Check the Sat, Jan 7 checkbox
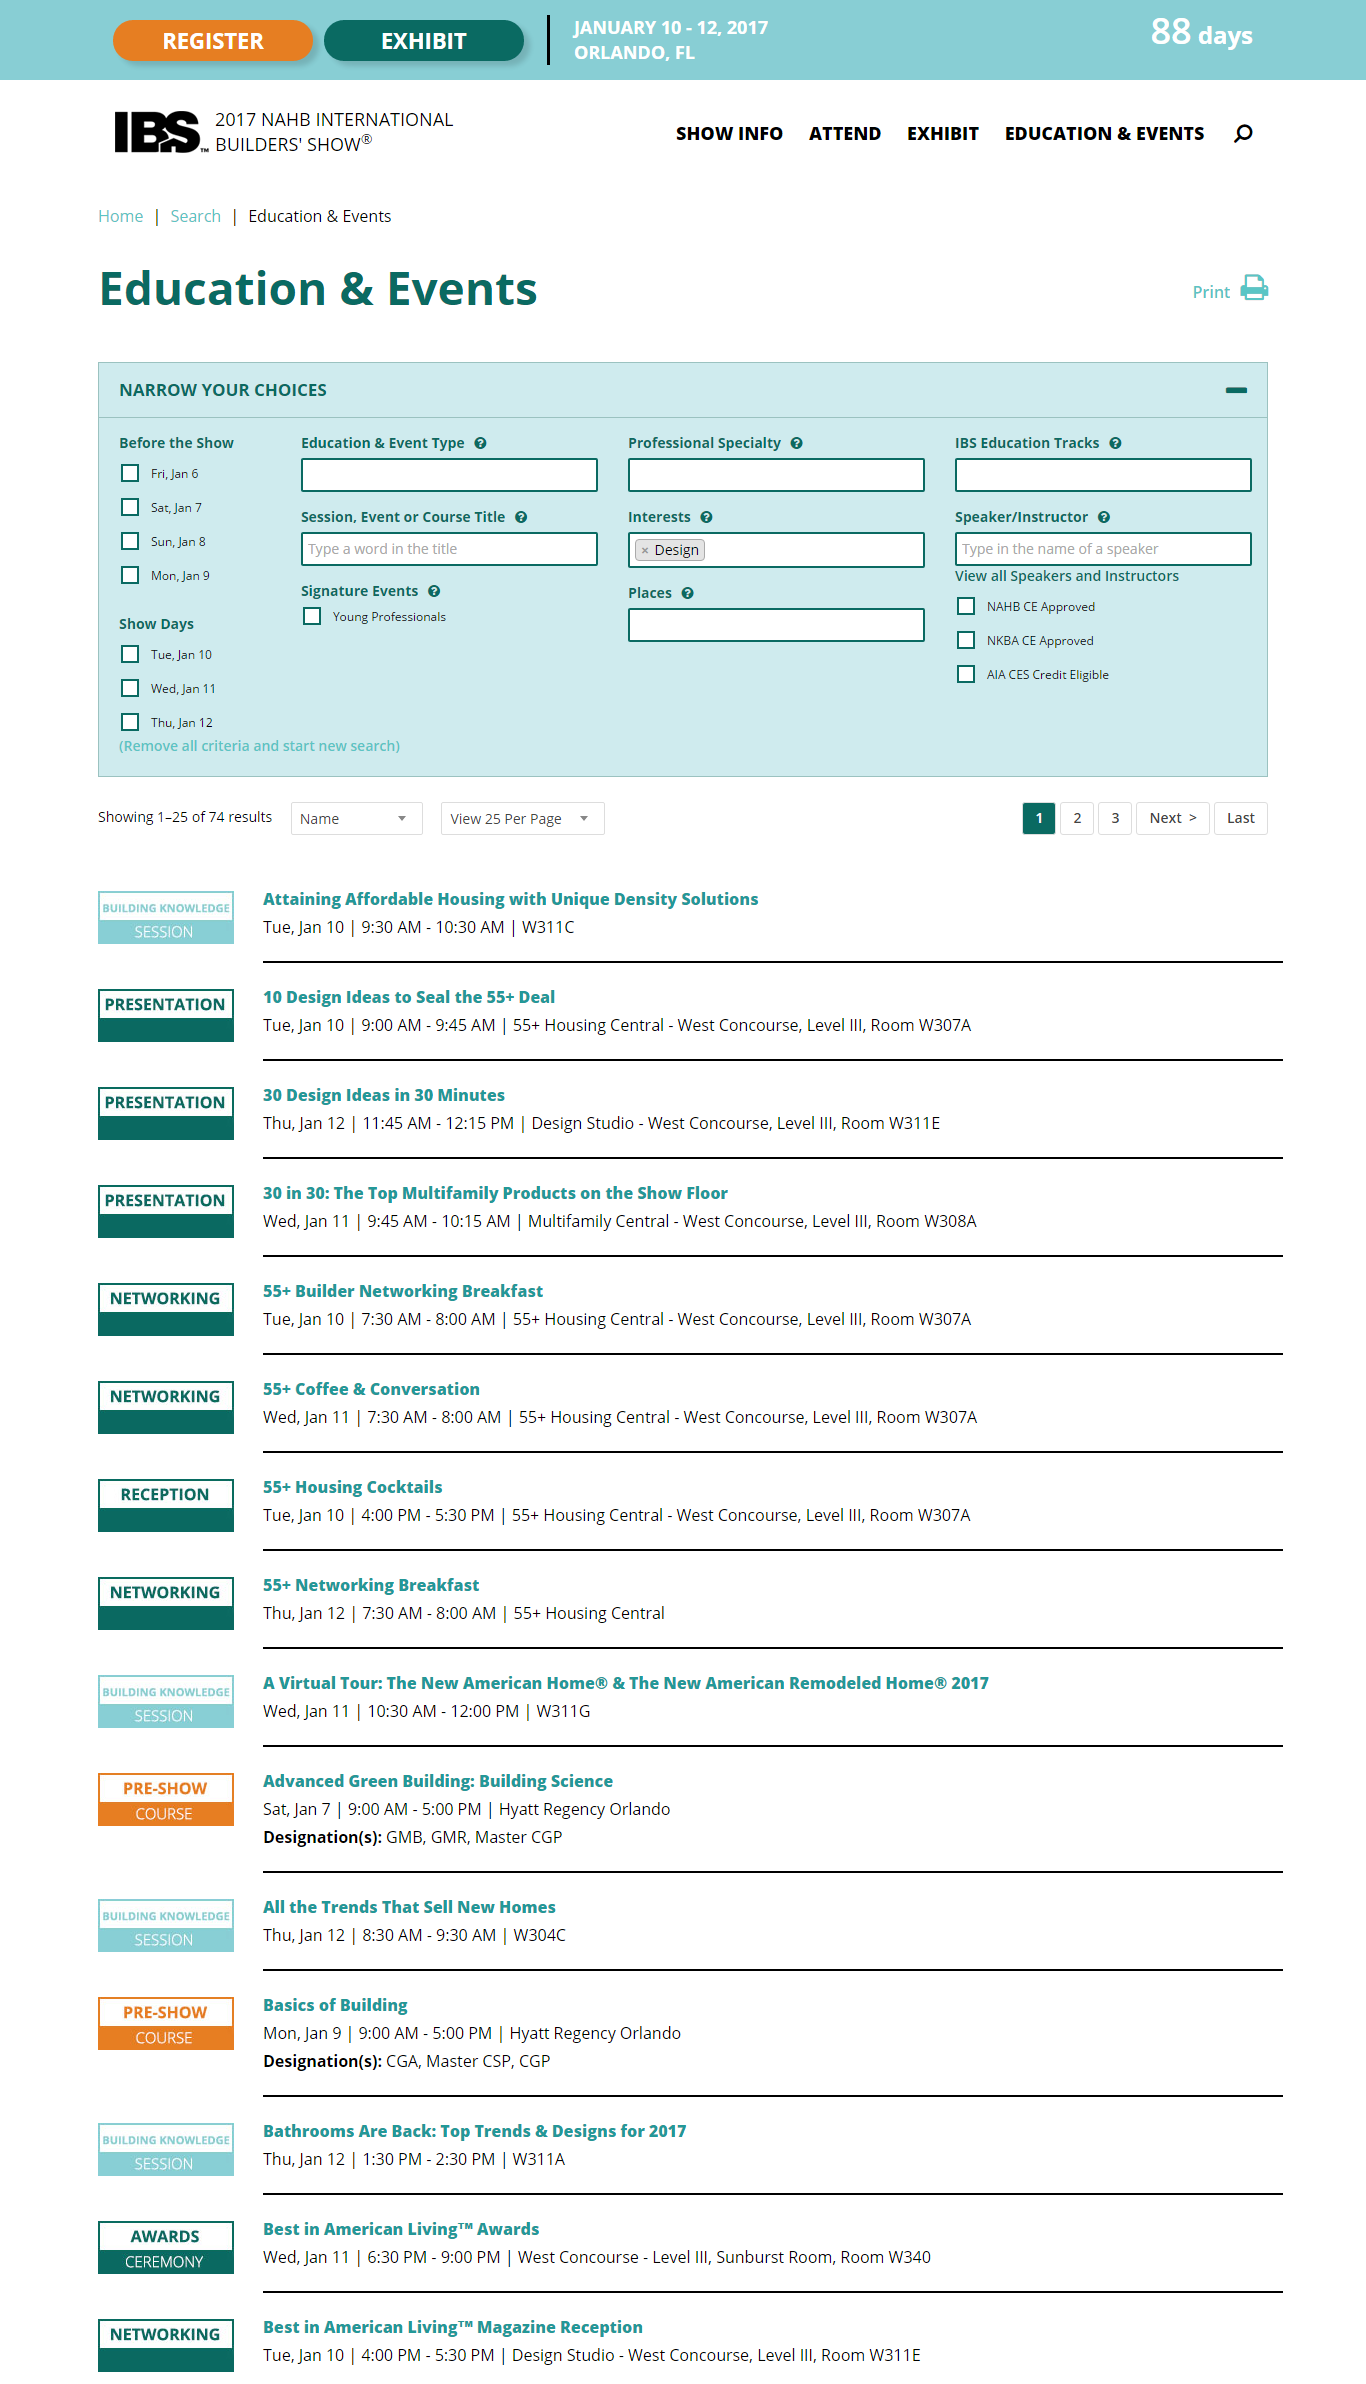The height and width of the screenshot is (2384, 1366). (130, 507)
